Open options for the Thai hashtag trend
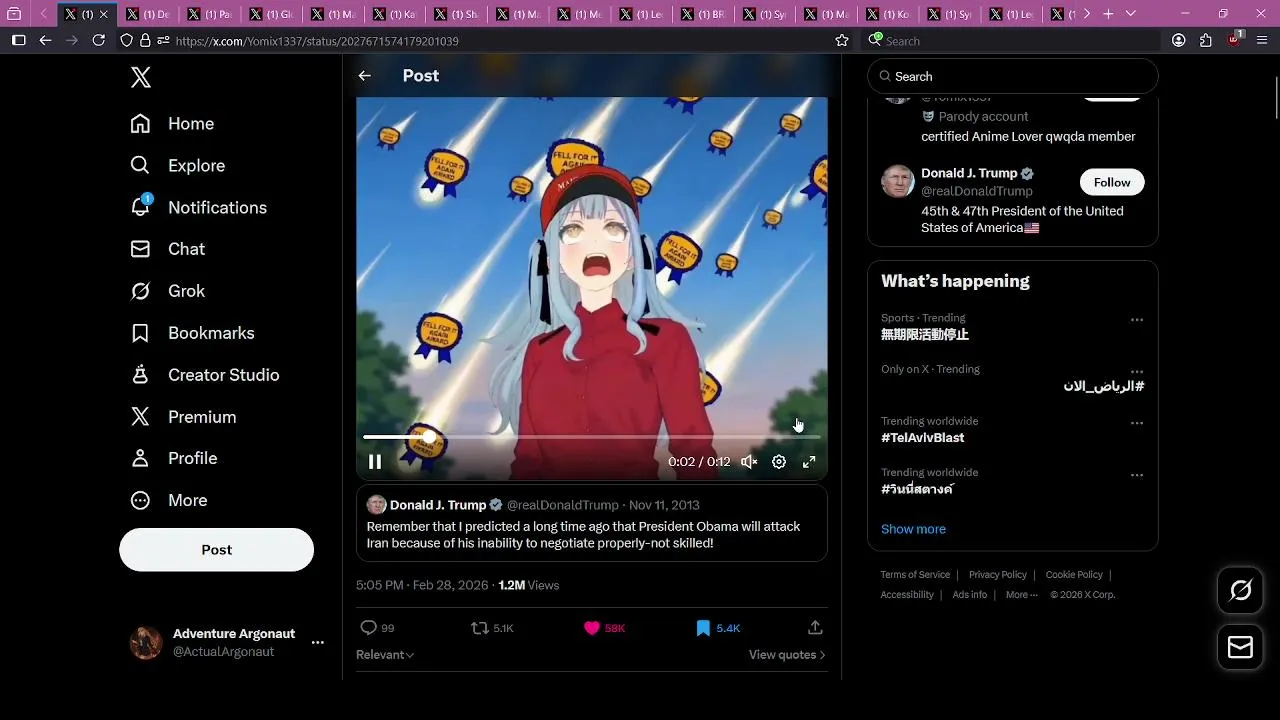 (1137, 475)
